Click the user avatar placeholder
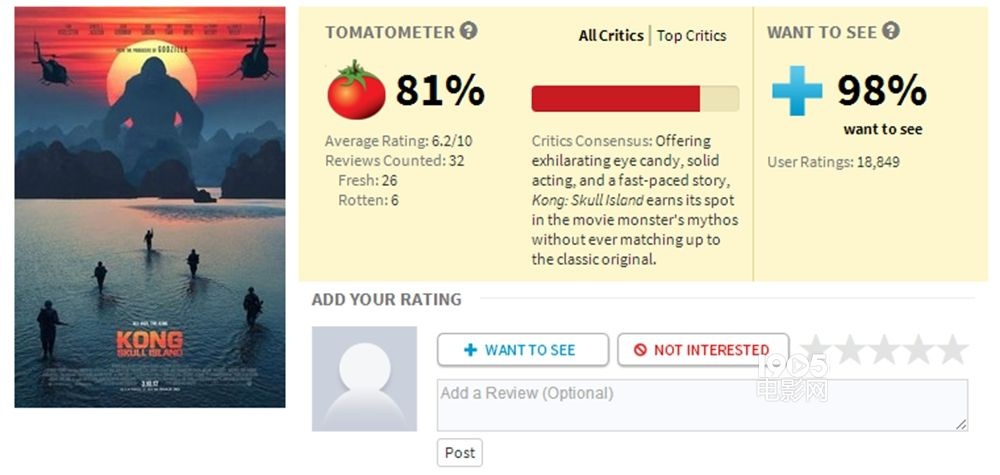The image size is (1000, 475). tap(364, 379)
